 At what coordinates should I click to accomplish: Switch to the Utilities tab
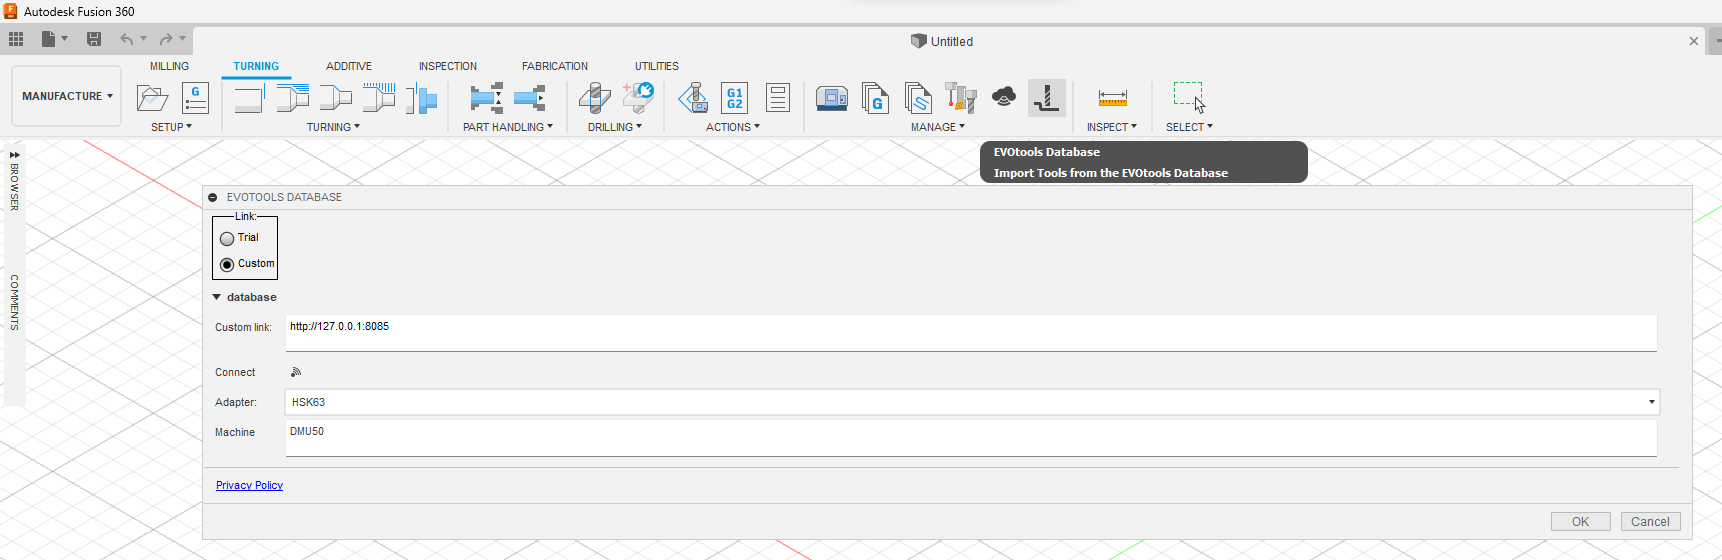pos(657,66)
